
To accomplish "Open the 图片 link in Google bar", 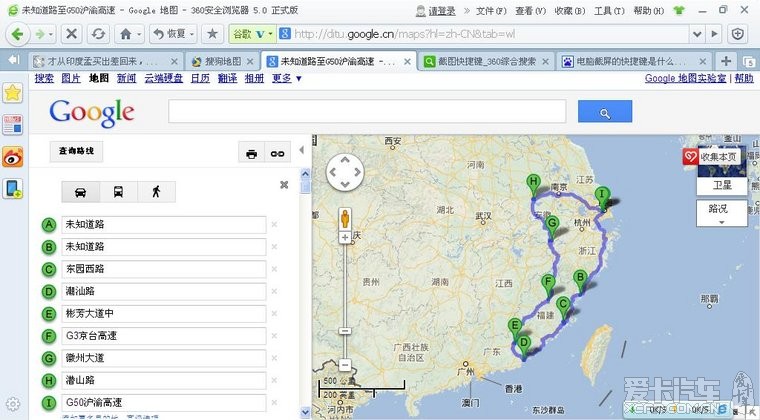I will [x=71, y=78].
